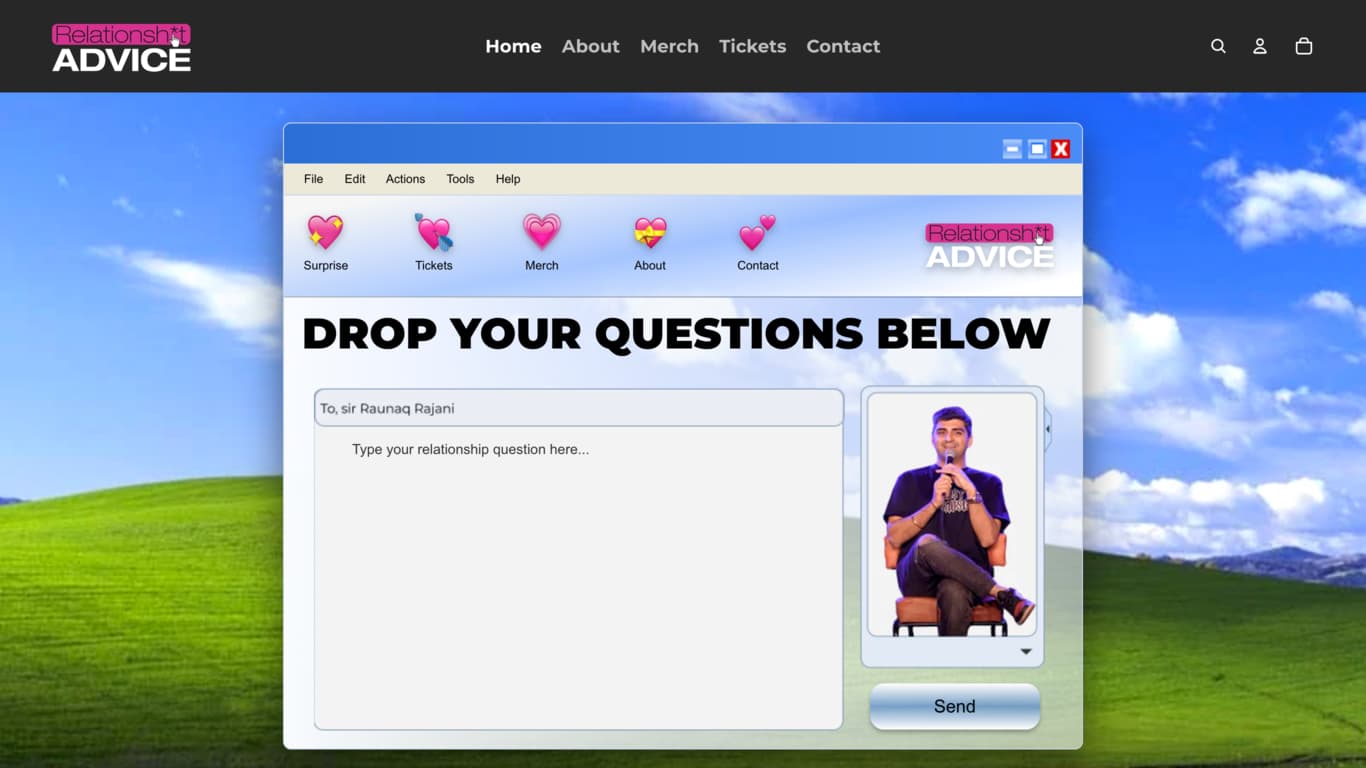
Task: Click the 'To, sir Raunaq Rajani' field
Action: pos(578,408)
